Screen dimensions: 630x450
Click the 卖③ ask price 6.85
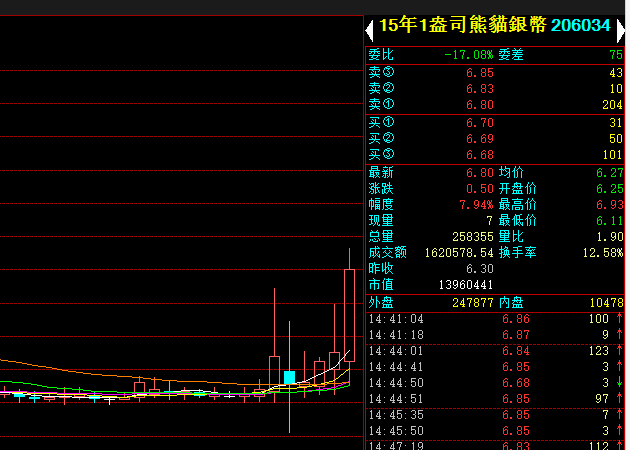[x=480, y=73]
